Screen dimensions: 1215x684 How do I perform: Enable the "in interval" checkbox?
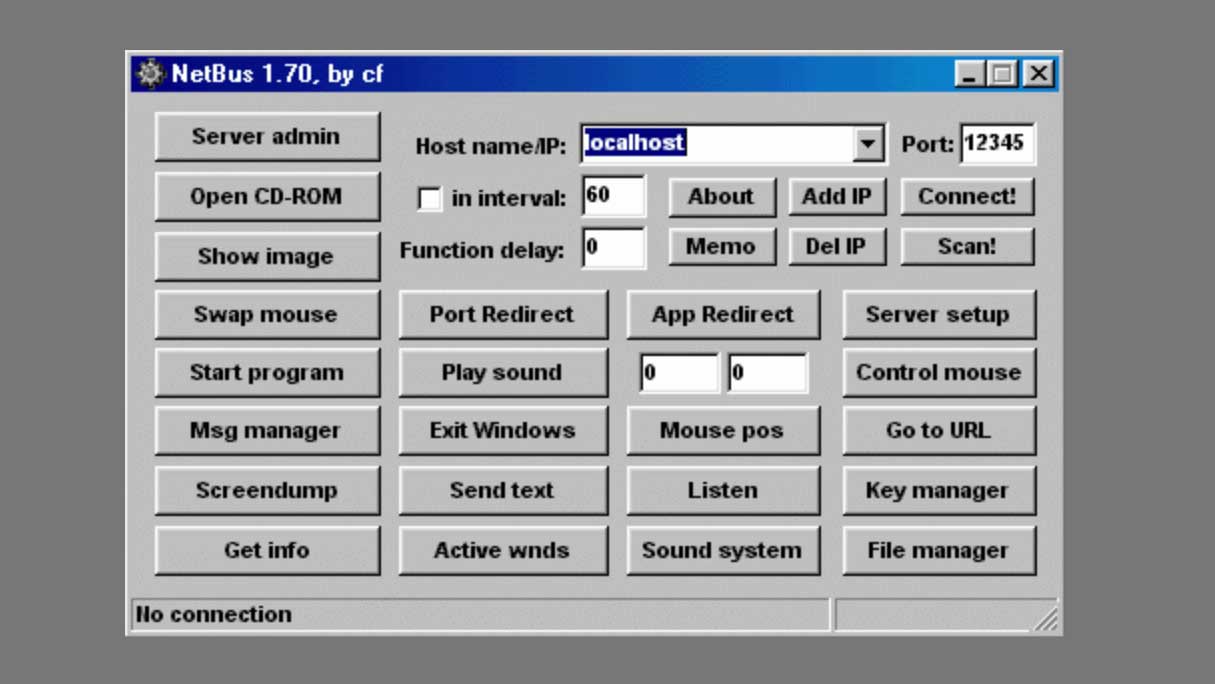click(429, 198)
